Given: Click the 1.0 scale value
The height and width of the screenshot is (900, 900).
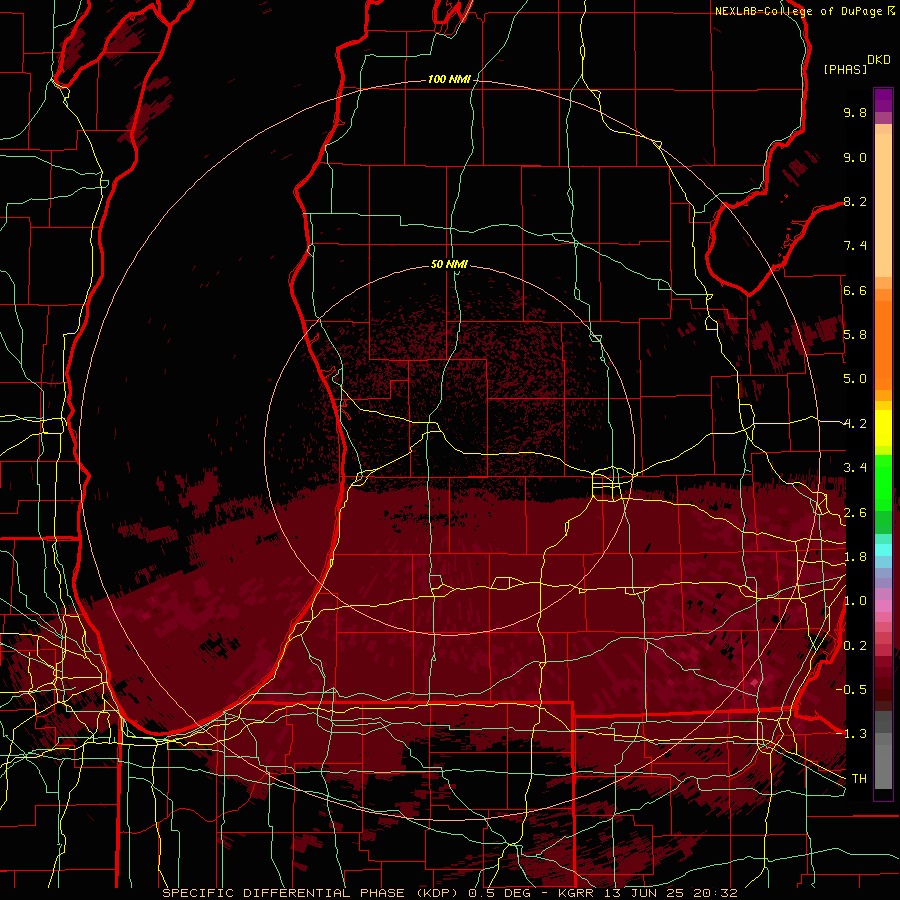Looking at the screenshot, I should [x=855, y=601].
